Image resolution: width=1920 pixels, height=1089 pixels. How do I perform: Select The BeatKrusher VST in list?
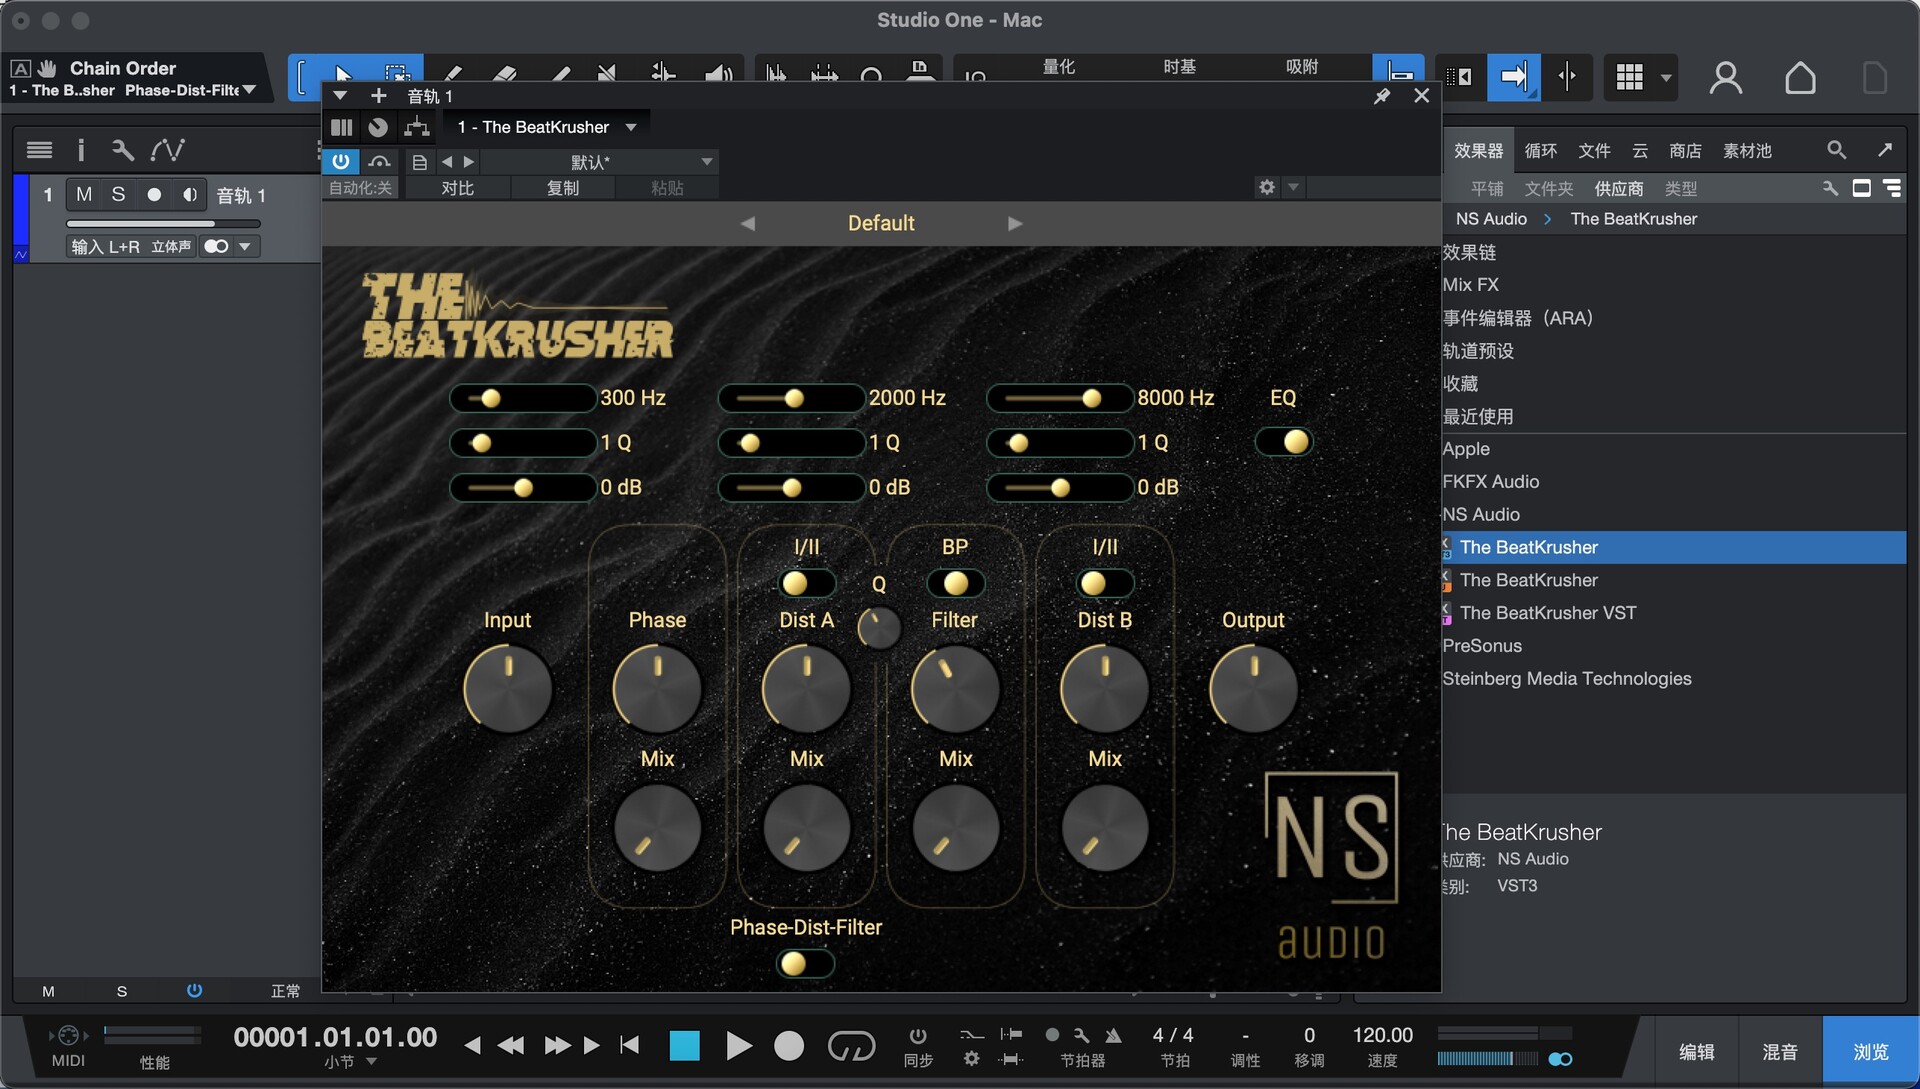coord(1547,613)
